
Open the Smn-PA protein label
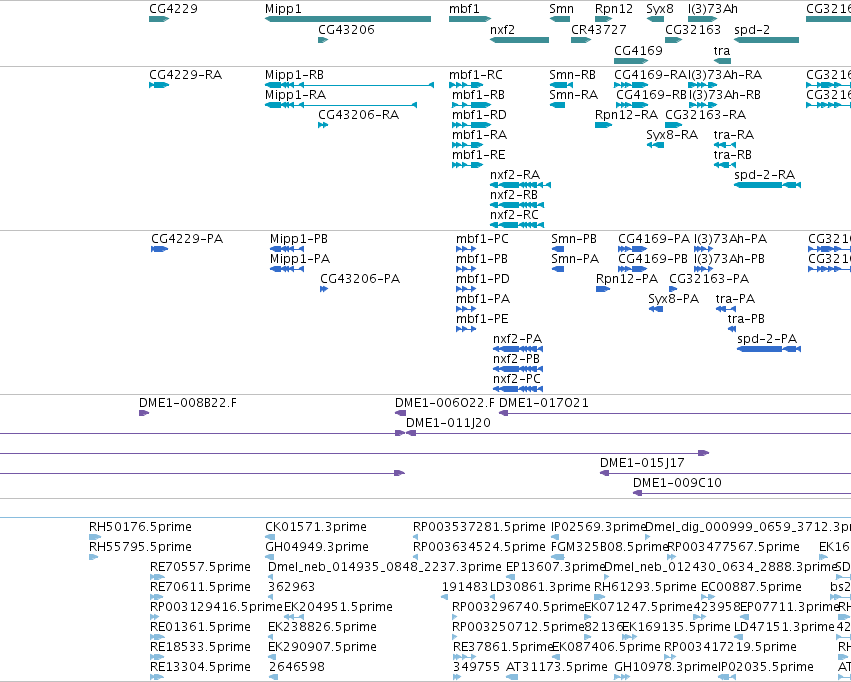[575, 259]
